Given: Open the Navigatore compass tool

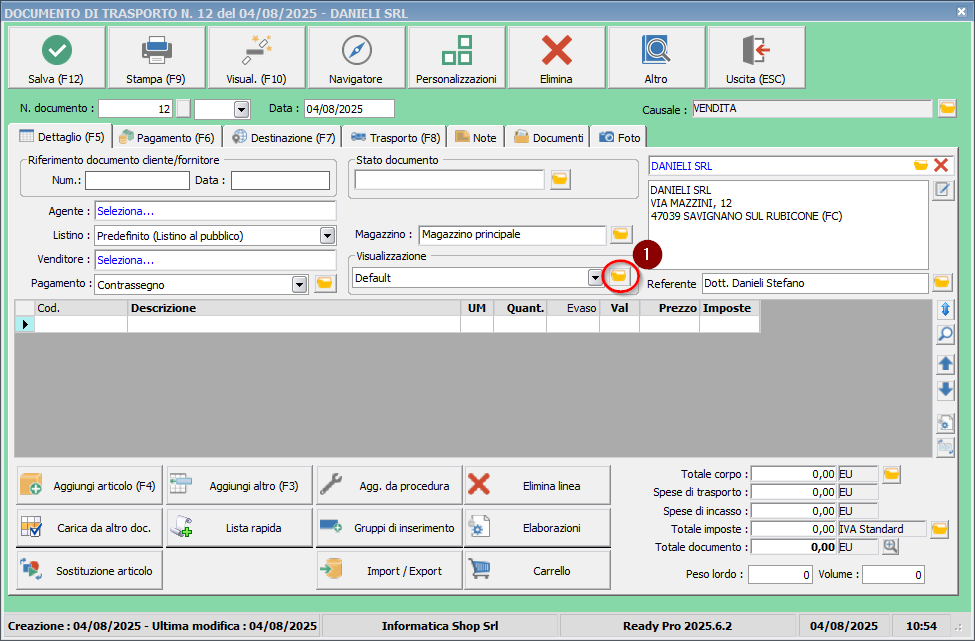Looking at the screenshot, I should (x=356, y=58).
